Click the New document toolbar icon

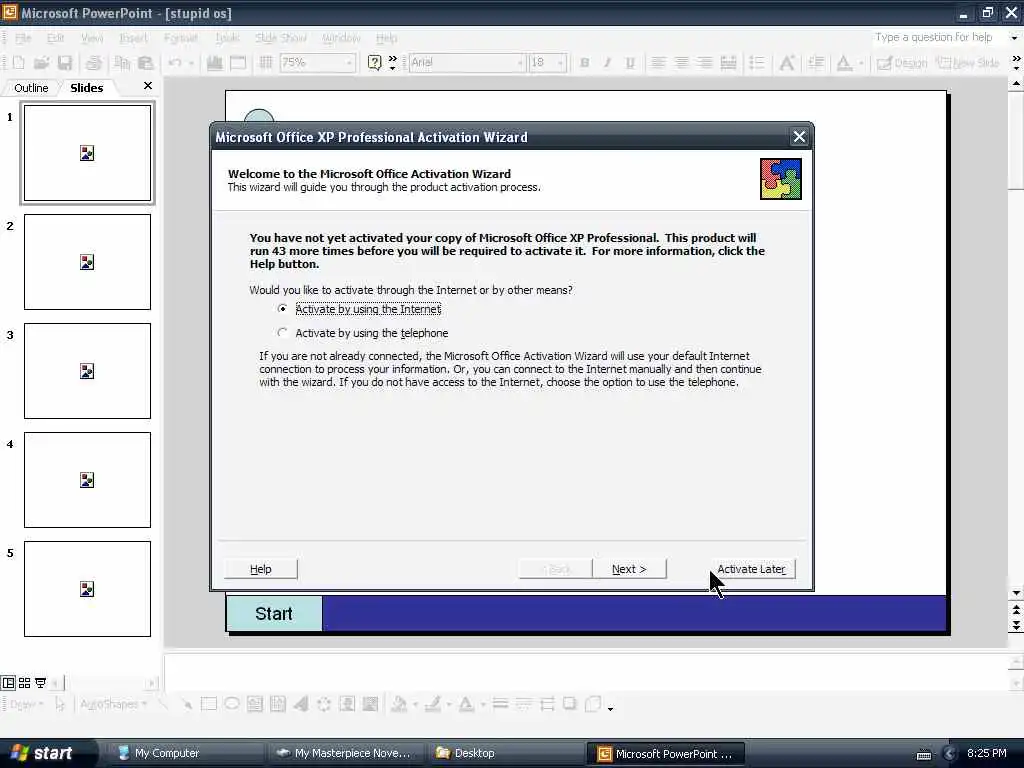pos(18,63)
